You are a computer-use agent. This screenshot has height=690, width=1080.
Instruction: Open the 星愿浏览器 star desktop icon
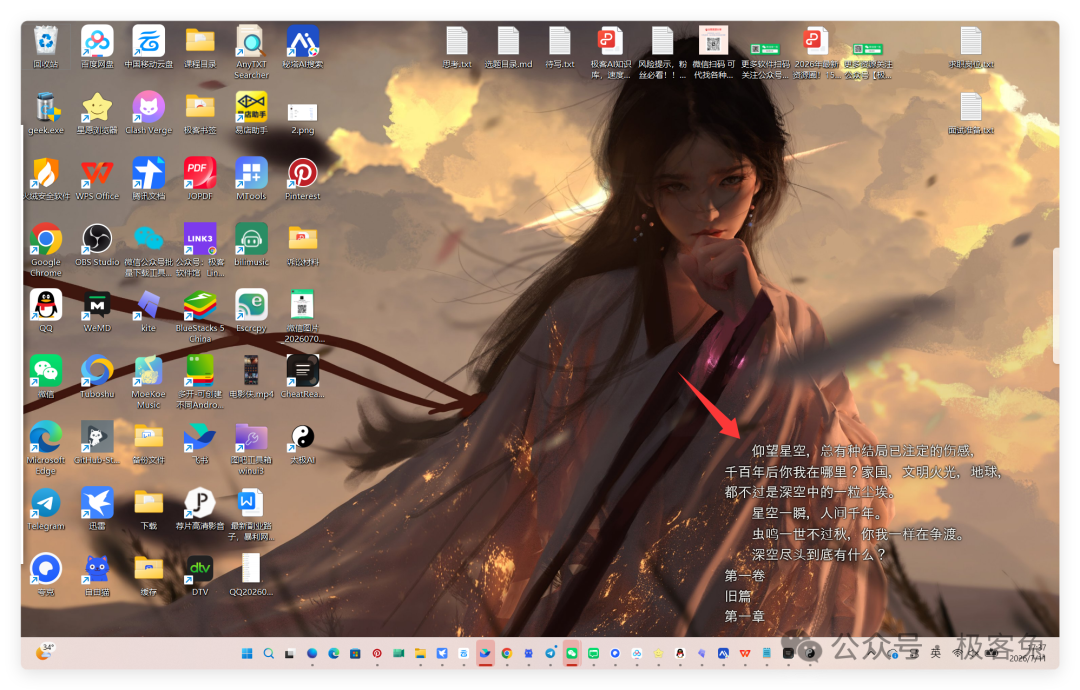[x=97, y=113]
